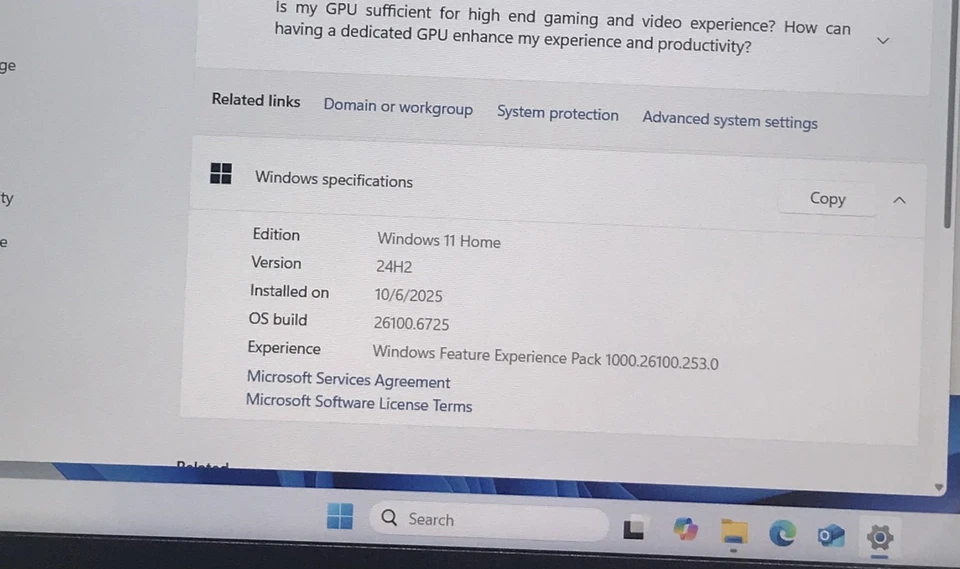Click the Related links label
This screenshot has height=569, width=960.
[256, 100]
